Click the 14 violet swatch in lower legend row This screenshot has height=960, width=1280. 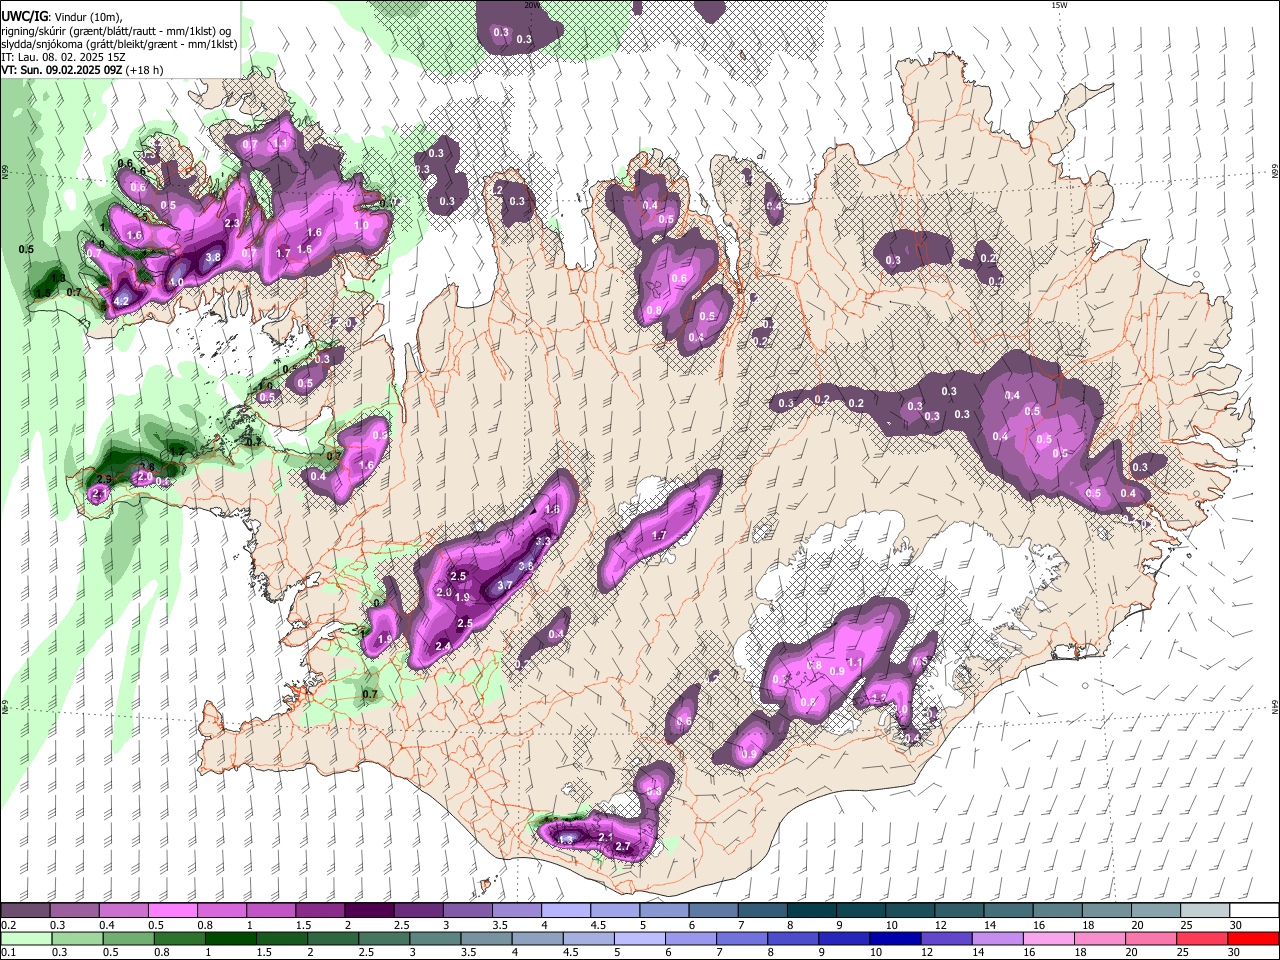coord(997,938)
